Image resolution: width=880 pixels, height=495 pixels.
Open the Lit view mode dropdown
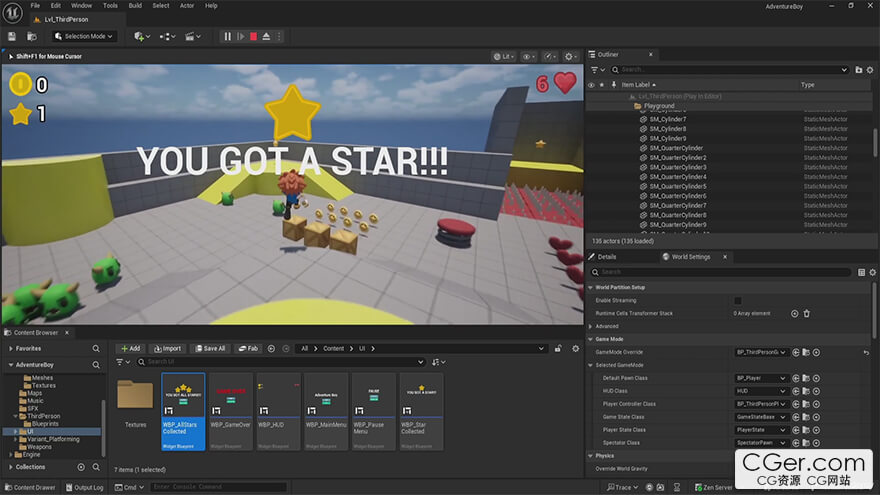506,57
